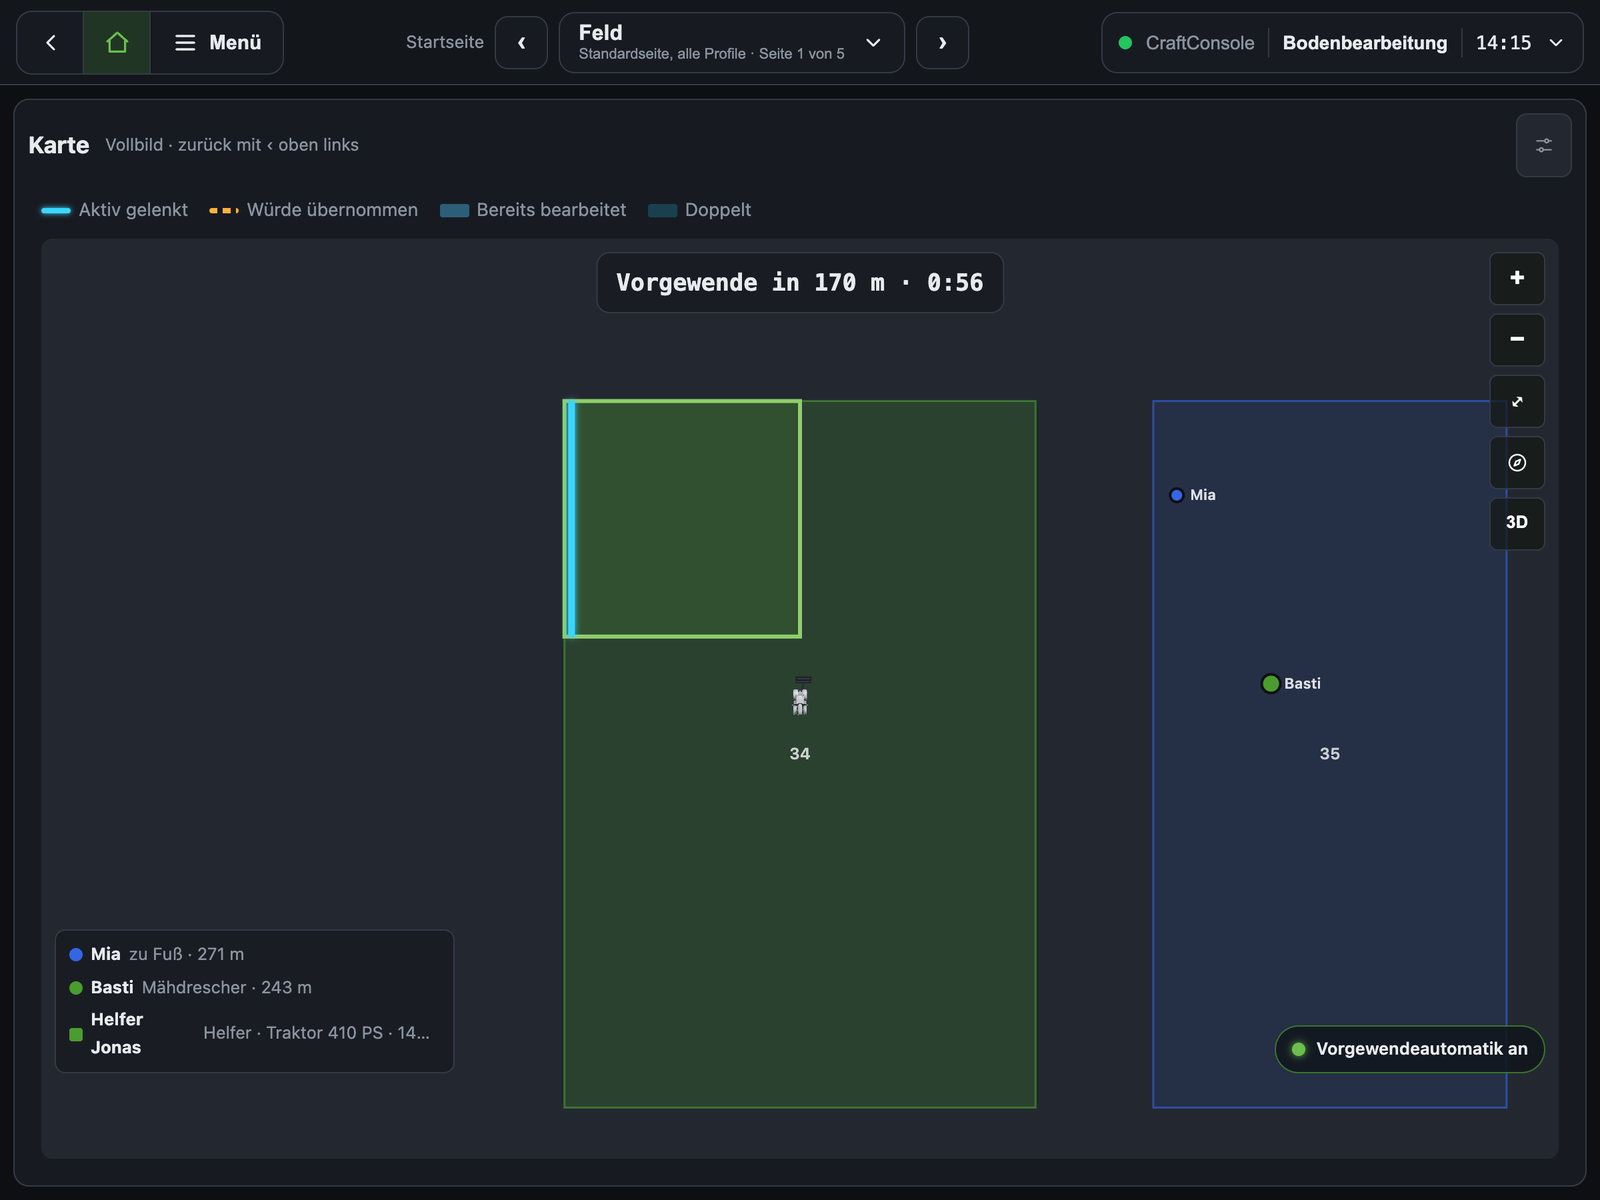Click the cyan active guidance line
Image resolution: width=1600 pixels, height=1200 pixels.
[x=571, y=519]
